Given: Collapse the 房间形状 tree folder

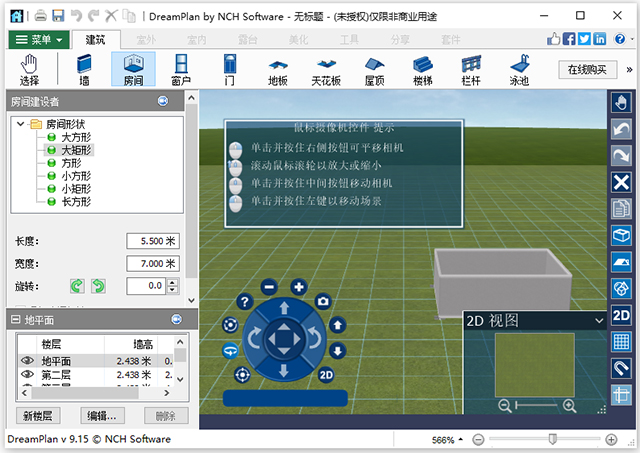Looking at the screenshot, I should click(22, 124).
